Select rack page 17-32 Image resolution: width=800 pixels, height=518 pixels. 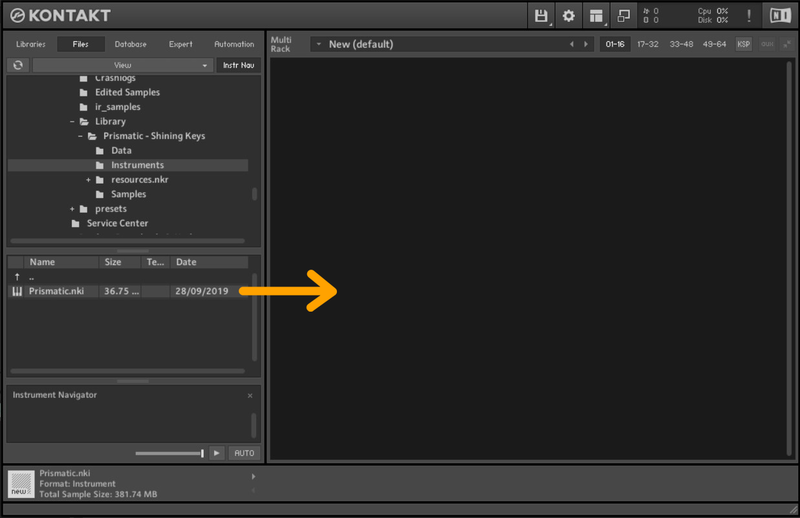pyautogui.click(x=648, y=44)
